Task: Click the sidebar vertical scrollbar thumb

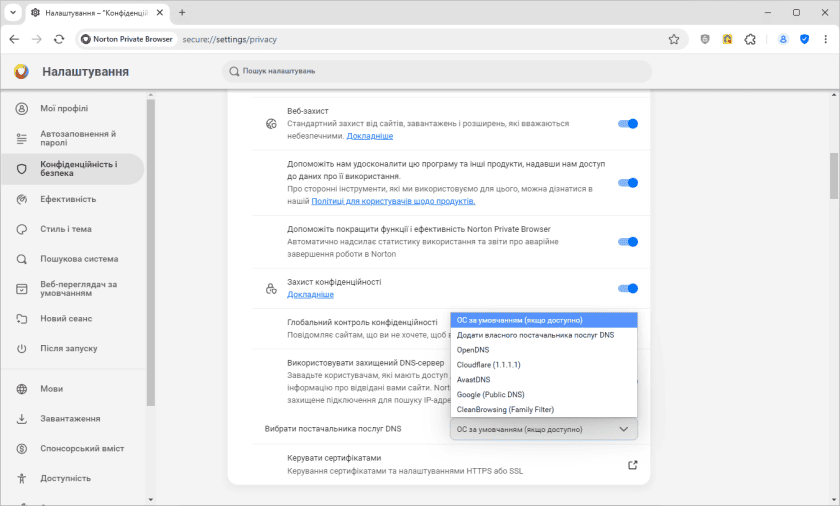Action: (151, 252)
